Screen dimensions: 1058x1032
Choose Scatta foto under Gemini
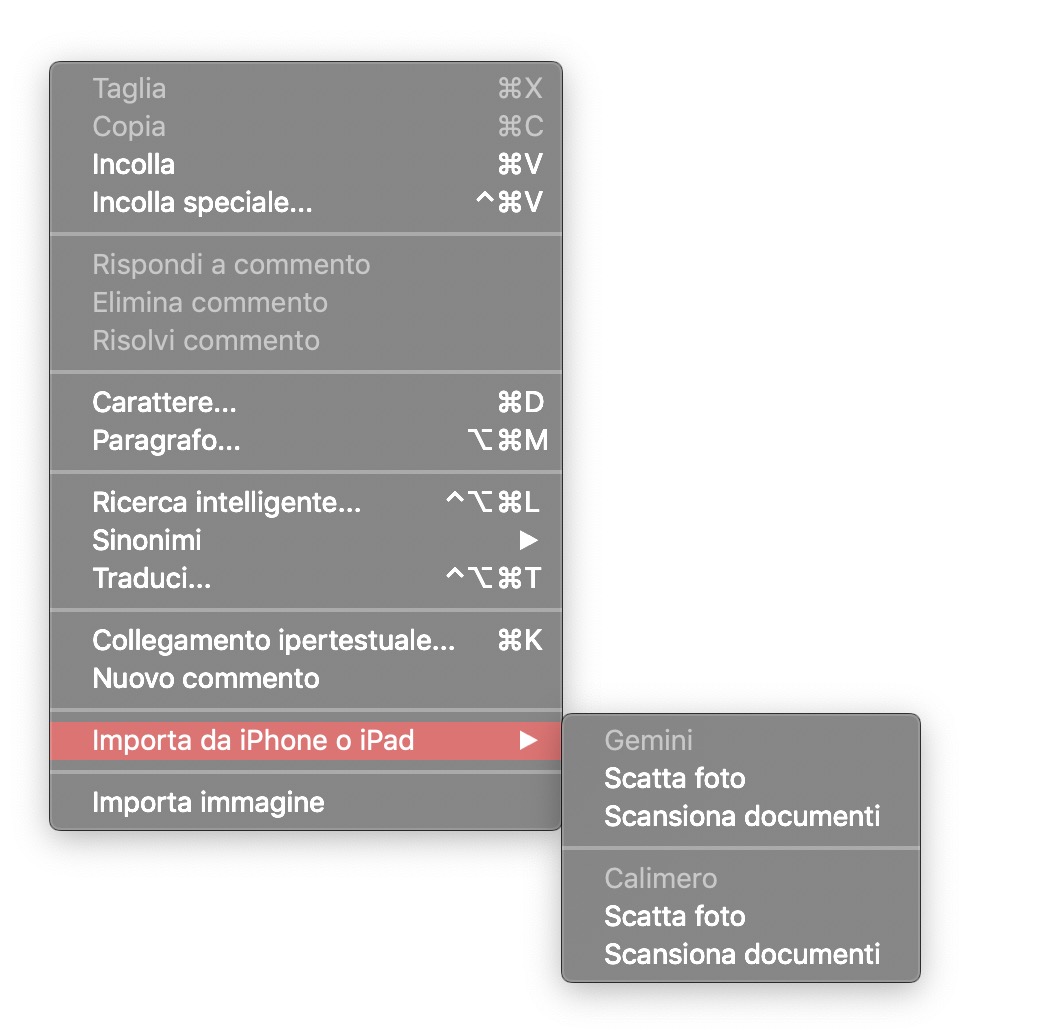(x=675, y=779)
